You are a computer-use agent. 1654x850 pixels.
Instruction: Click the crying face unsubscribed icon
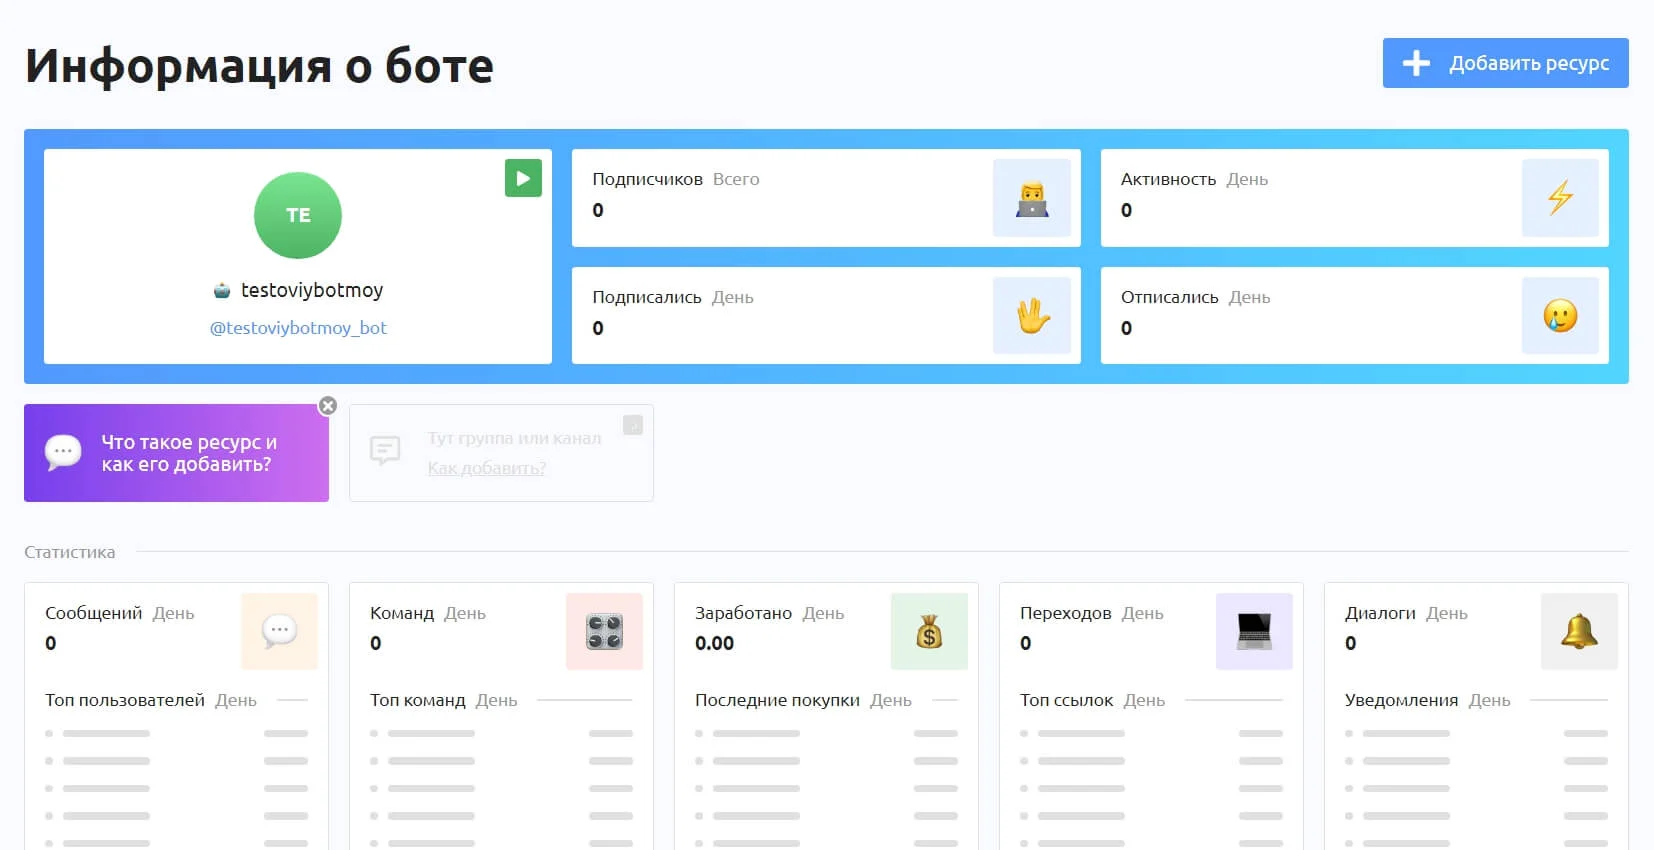(x=1559, y=316)
